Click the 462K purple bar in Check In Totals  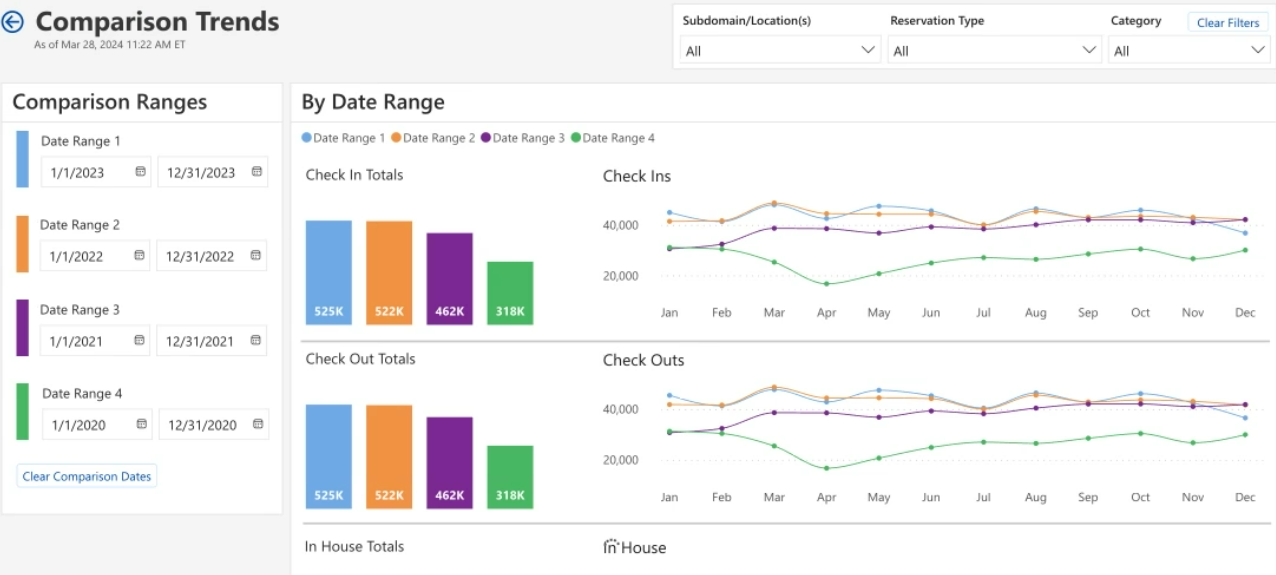coord(449,278)
